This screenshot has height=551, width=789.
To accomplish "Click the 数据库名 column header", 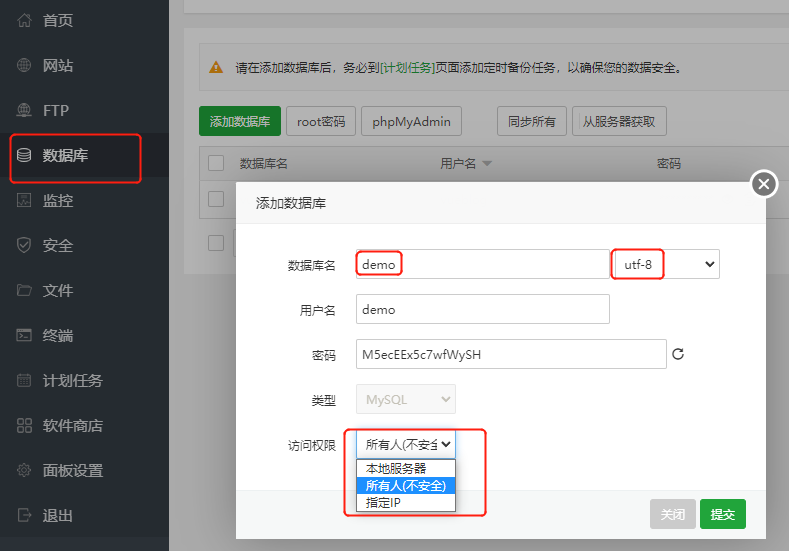I will click(x=263, y=164).
